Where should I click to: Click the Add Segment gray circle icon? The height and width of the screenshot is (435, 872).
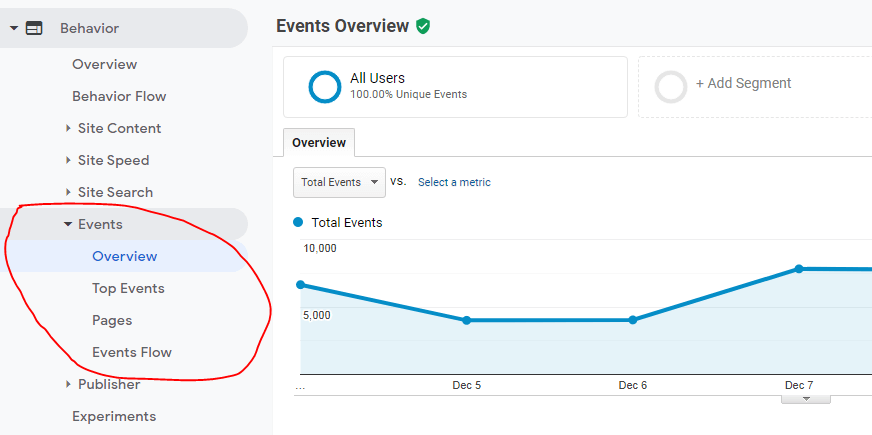tap(671, 87)
